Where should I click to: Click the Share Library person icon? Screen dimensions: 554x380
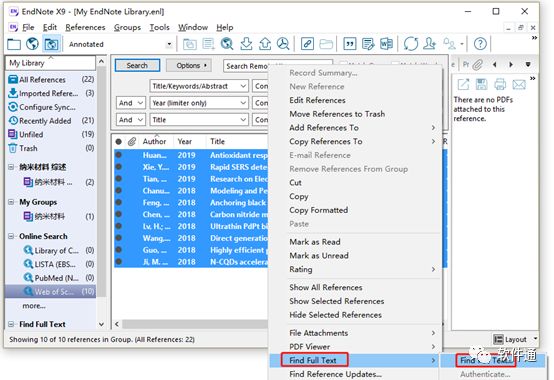tap(429, 44)
